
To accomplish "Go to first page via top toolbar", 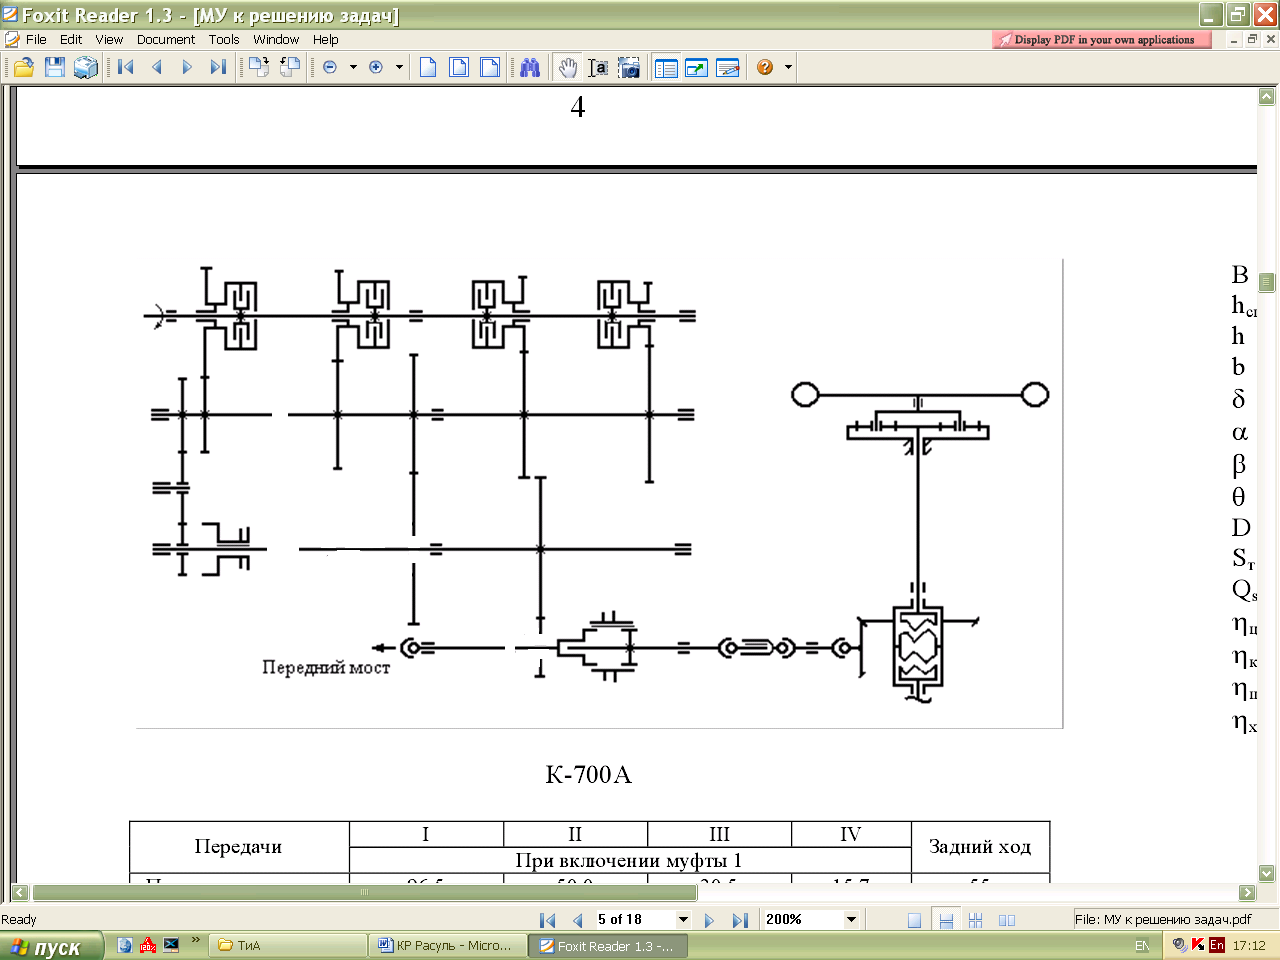I will click(x=126, y=67).
